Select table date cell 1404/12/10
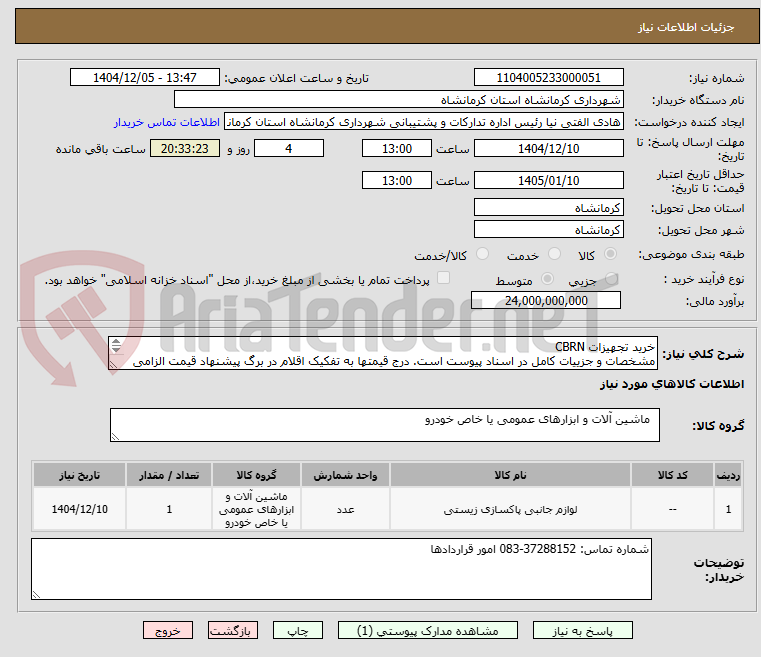 pyautogui.click(x=80, y=509)
